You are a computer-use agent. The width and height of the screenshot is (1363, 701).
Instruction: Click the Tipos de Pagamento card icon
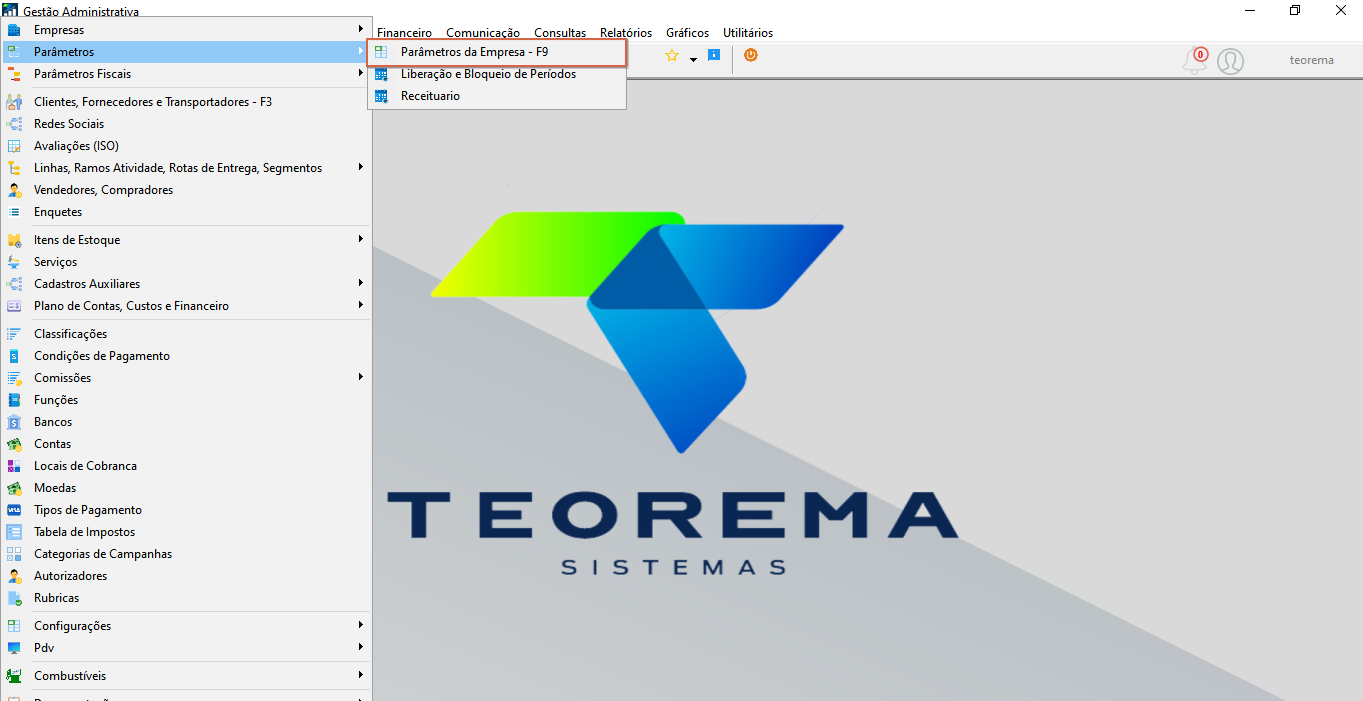click(x=14, y=510)
